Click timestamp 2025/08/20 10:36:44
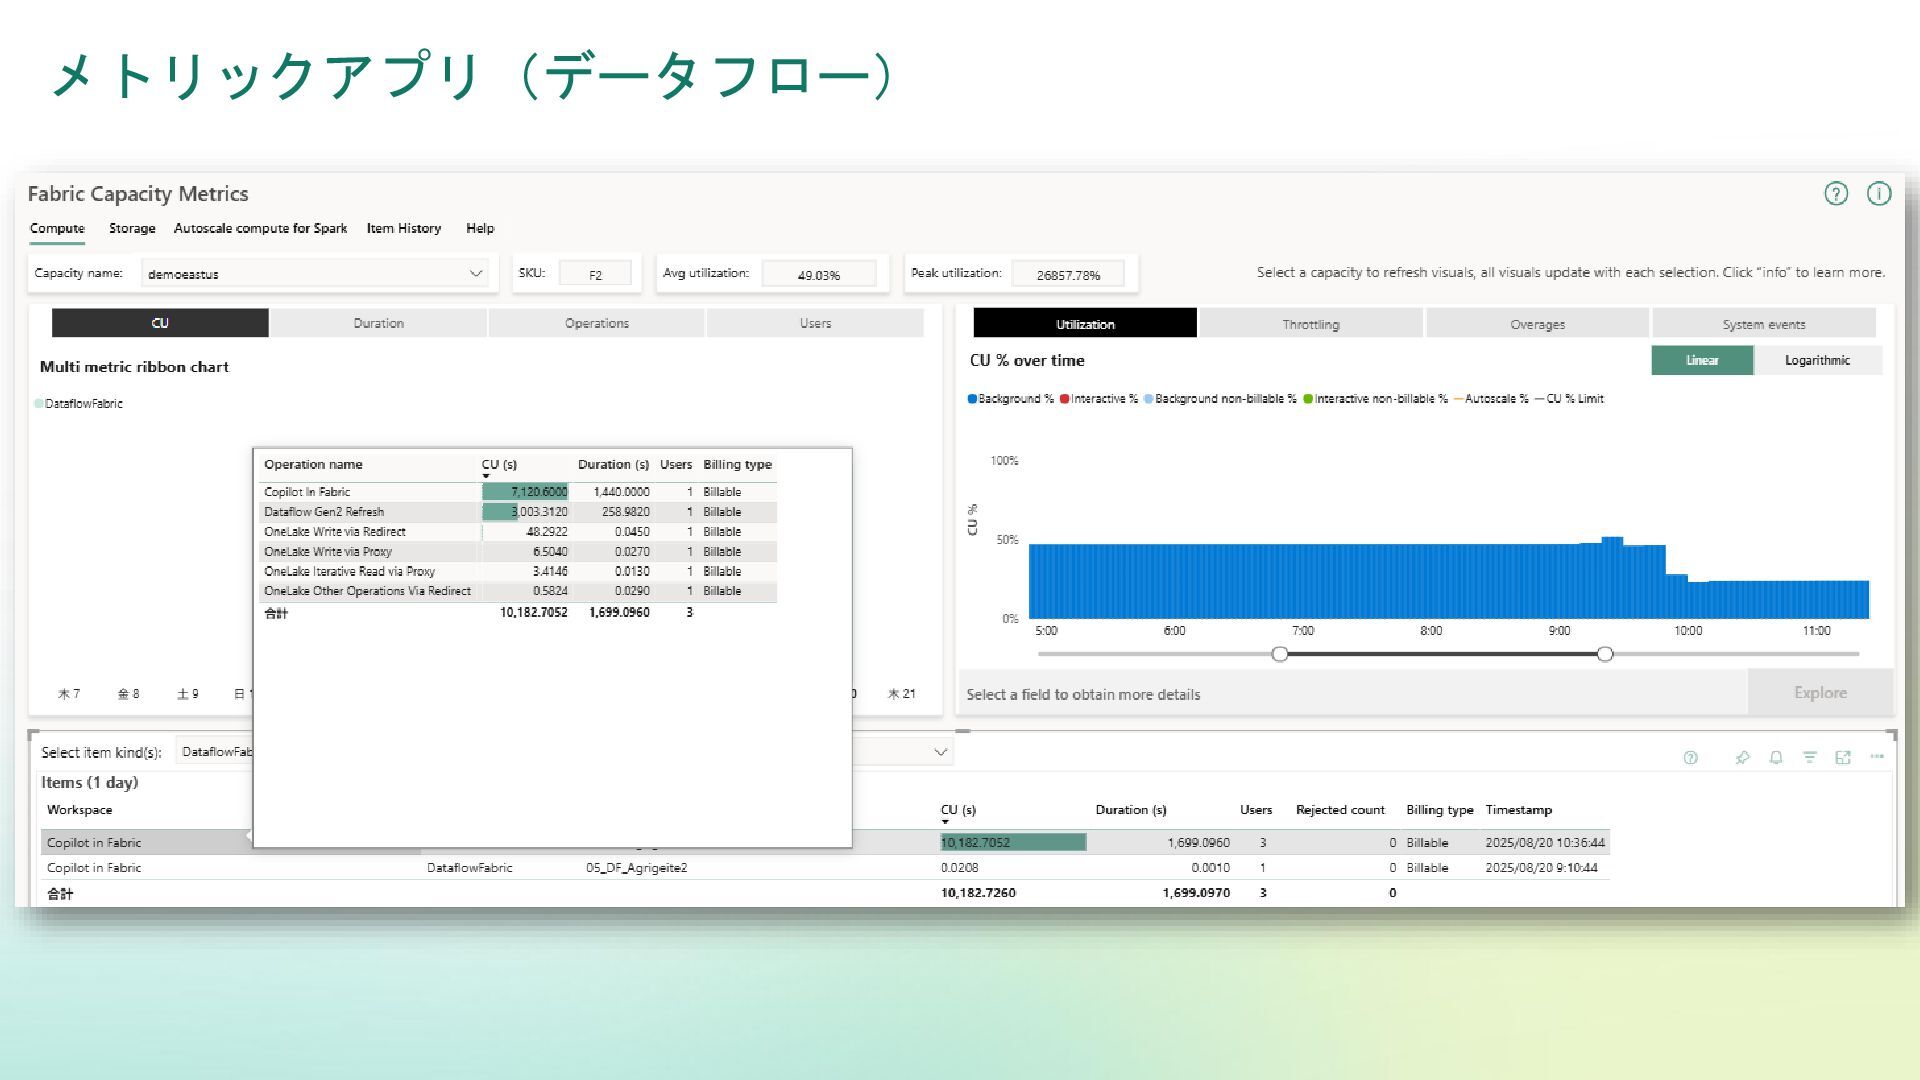Image resolution: width=1920 pixels, height=1080 pixels. click(1545, 843)
